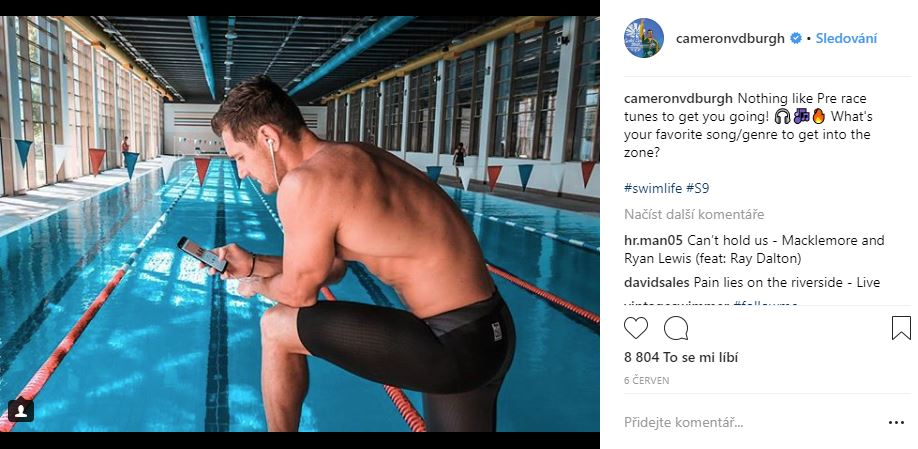View the 8 804 To se mi líbí likes list
918x449 pixels.
pos(681,357)
